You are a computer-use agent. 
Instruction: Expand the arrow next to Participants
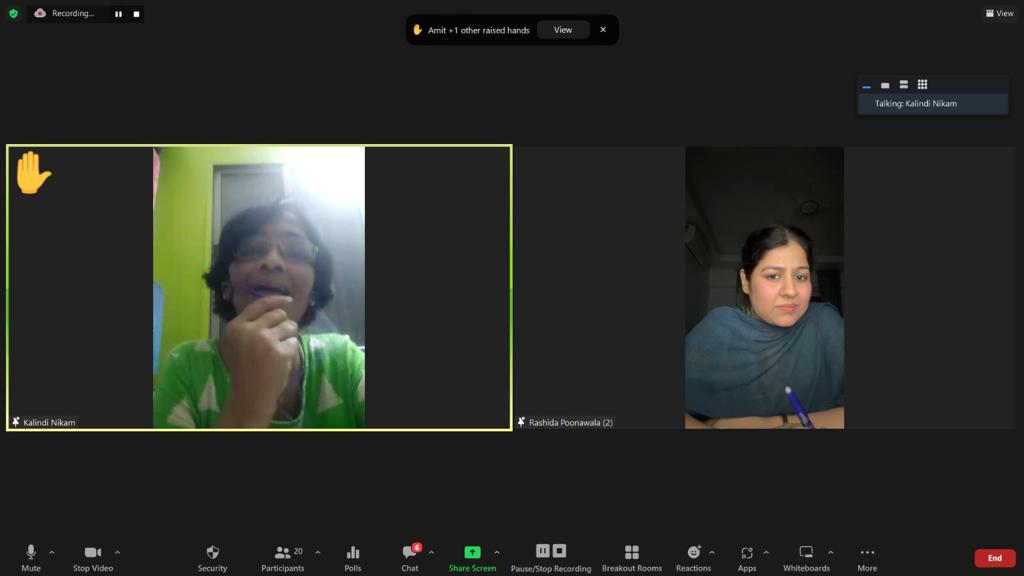pyautogui.click(x=318, y=552)
